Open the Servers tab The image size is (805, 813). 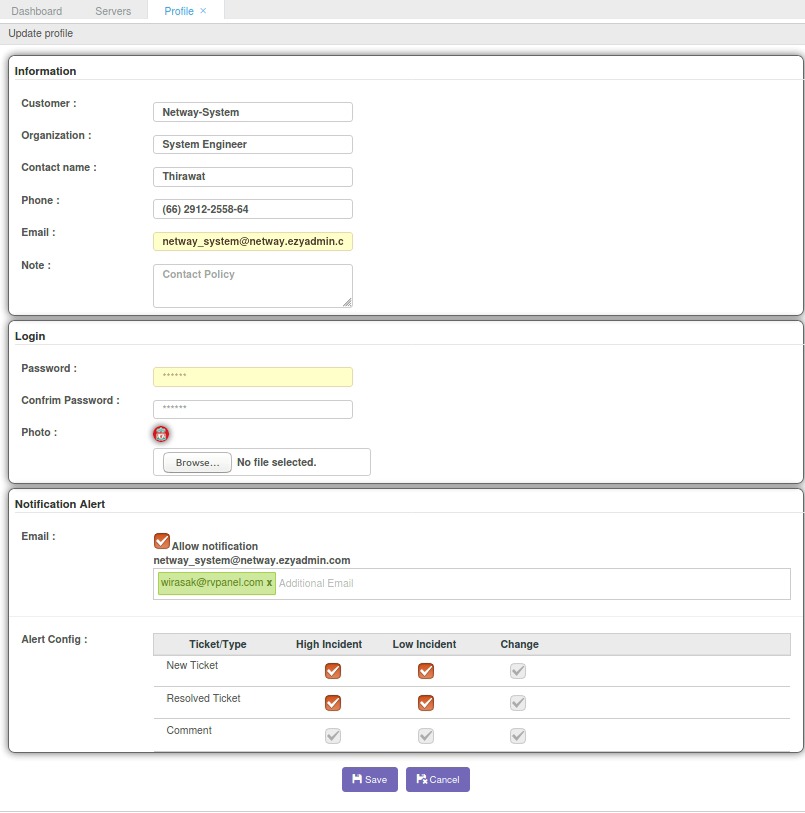113,11
